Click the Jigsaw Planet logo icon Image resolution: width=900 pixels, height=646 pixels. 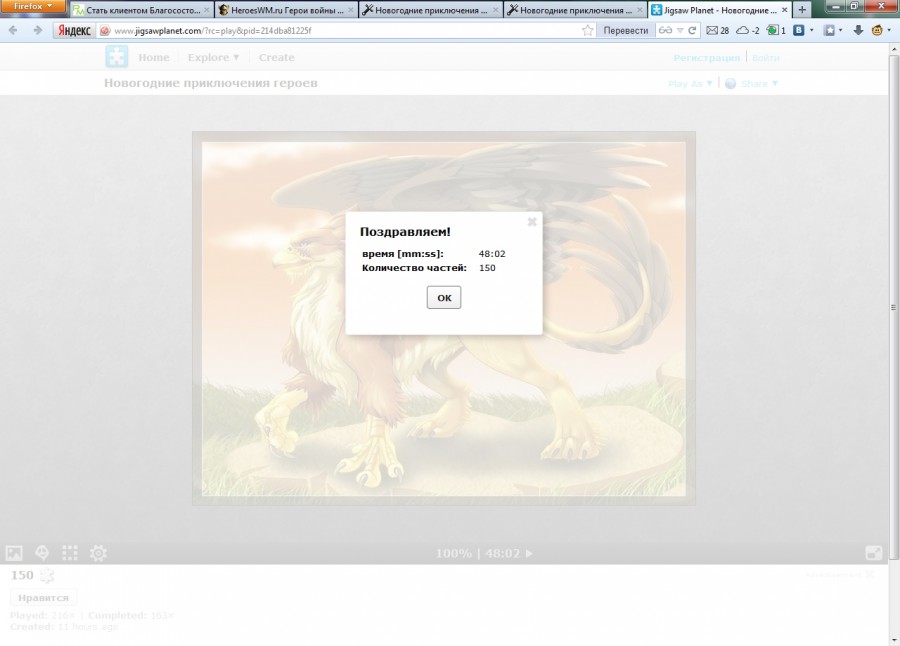point(117,57)
